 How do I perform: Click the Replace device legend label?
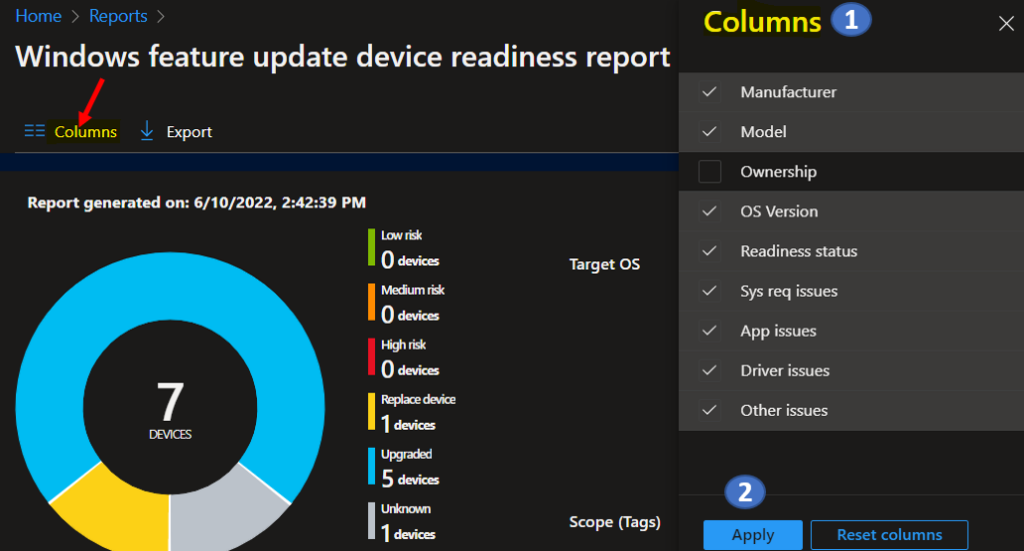click(419, 400)
